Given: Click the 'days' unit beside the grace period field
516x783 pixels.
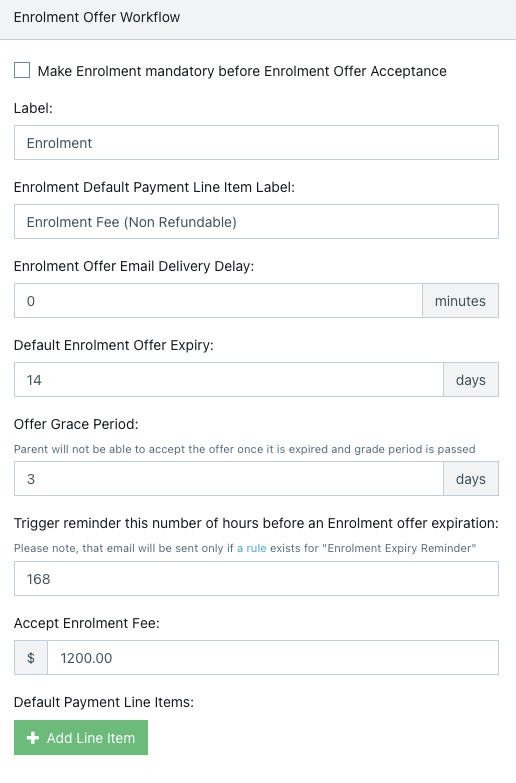Looking at the screenshot, I should (x=471, y=478).
